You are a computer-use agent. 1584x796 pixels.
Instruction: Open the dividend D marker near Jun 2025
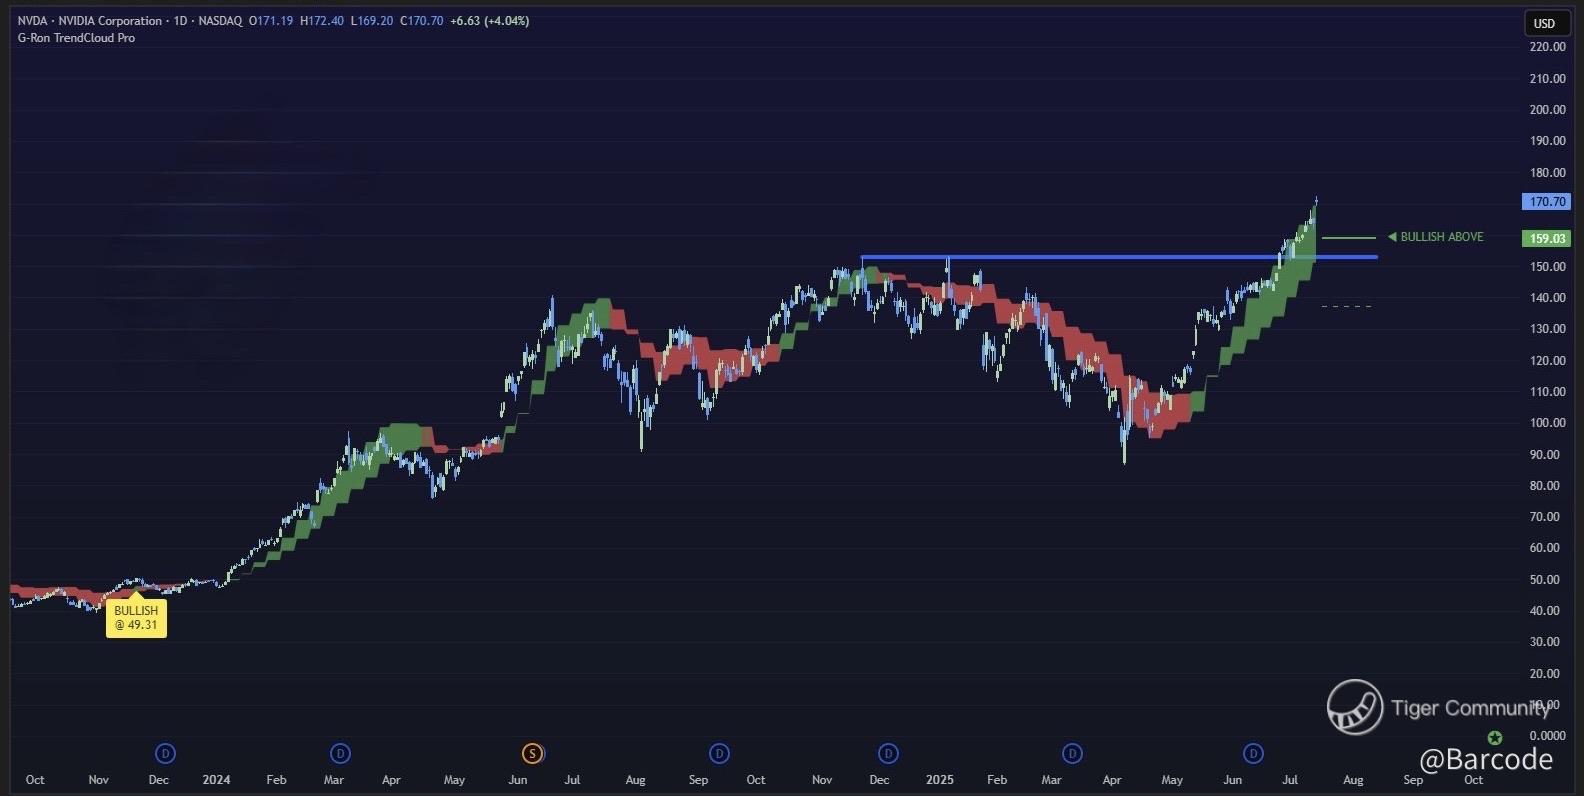coord(1253,753)
